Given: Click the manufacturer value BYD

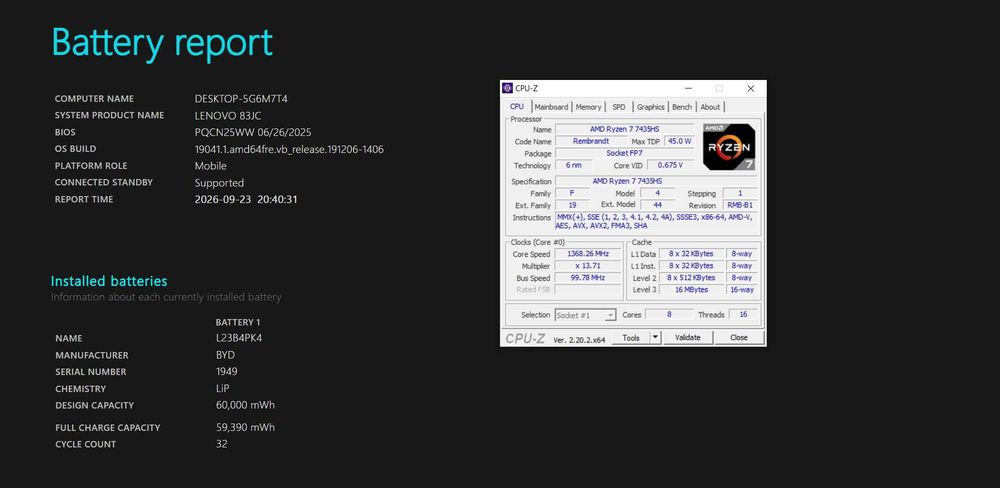Looking at the screenshot, I should 225,355.
